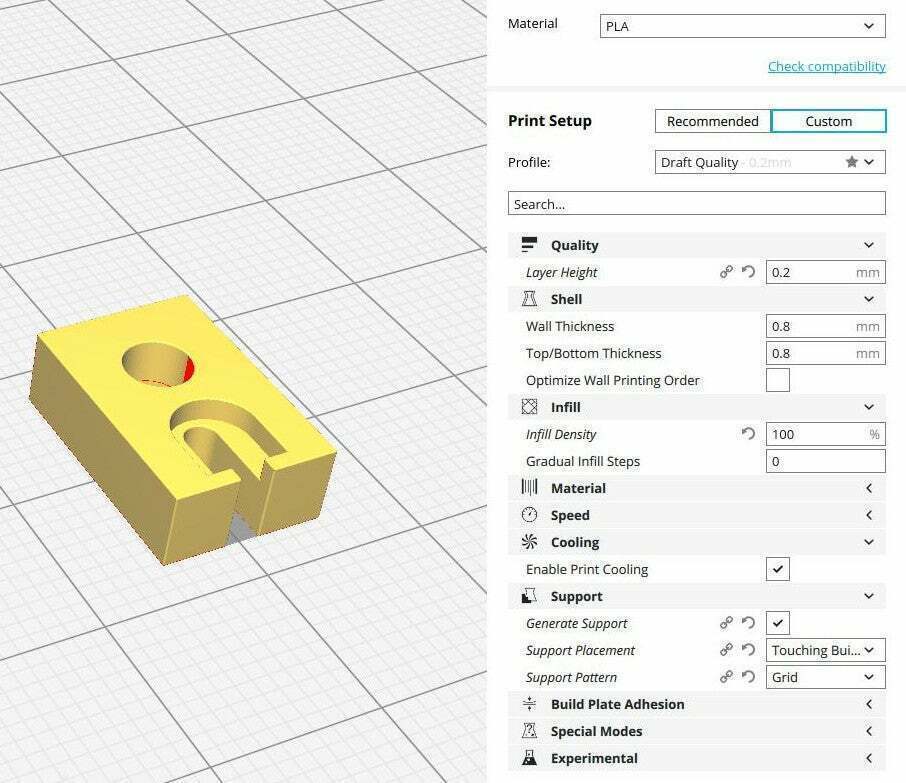Click the Print Setup heading

pos(549,121)
